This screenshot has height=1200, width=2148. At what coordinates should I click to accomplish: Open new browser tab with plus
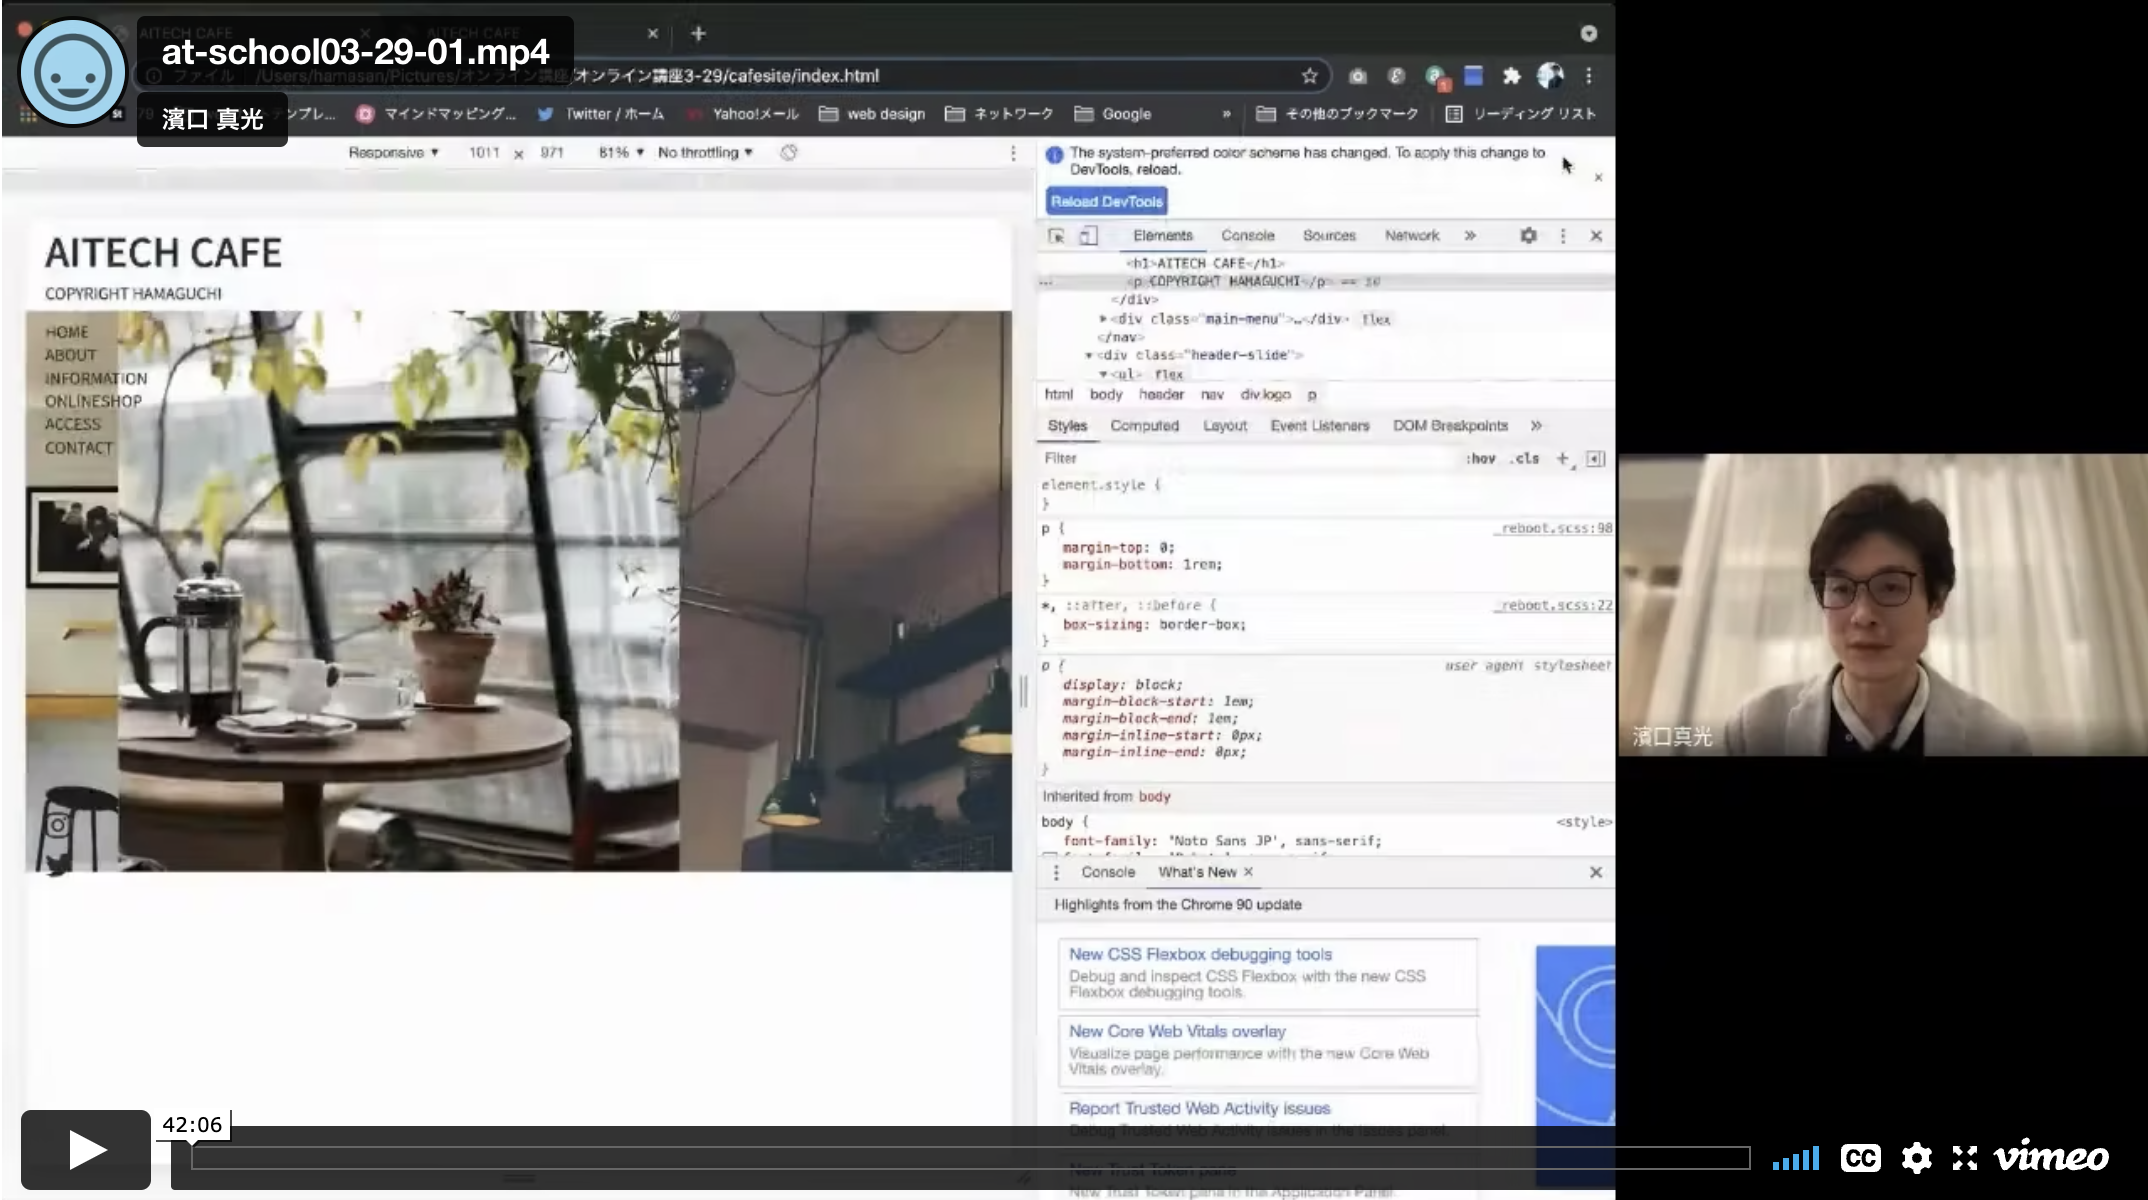point(698,33)
